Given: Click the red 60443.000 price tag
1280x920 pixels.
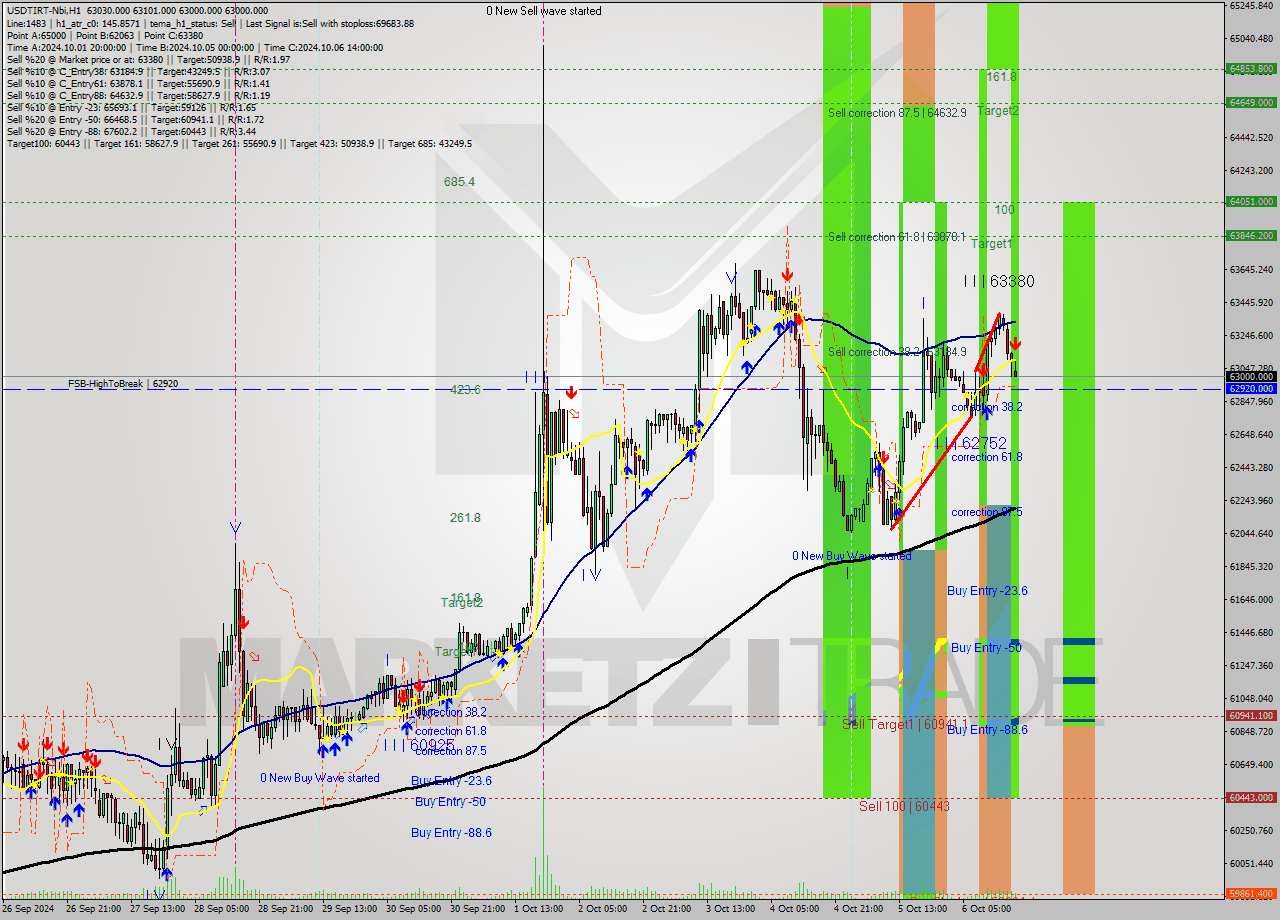Looking at the screenshot, I should 1250,797.
